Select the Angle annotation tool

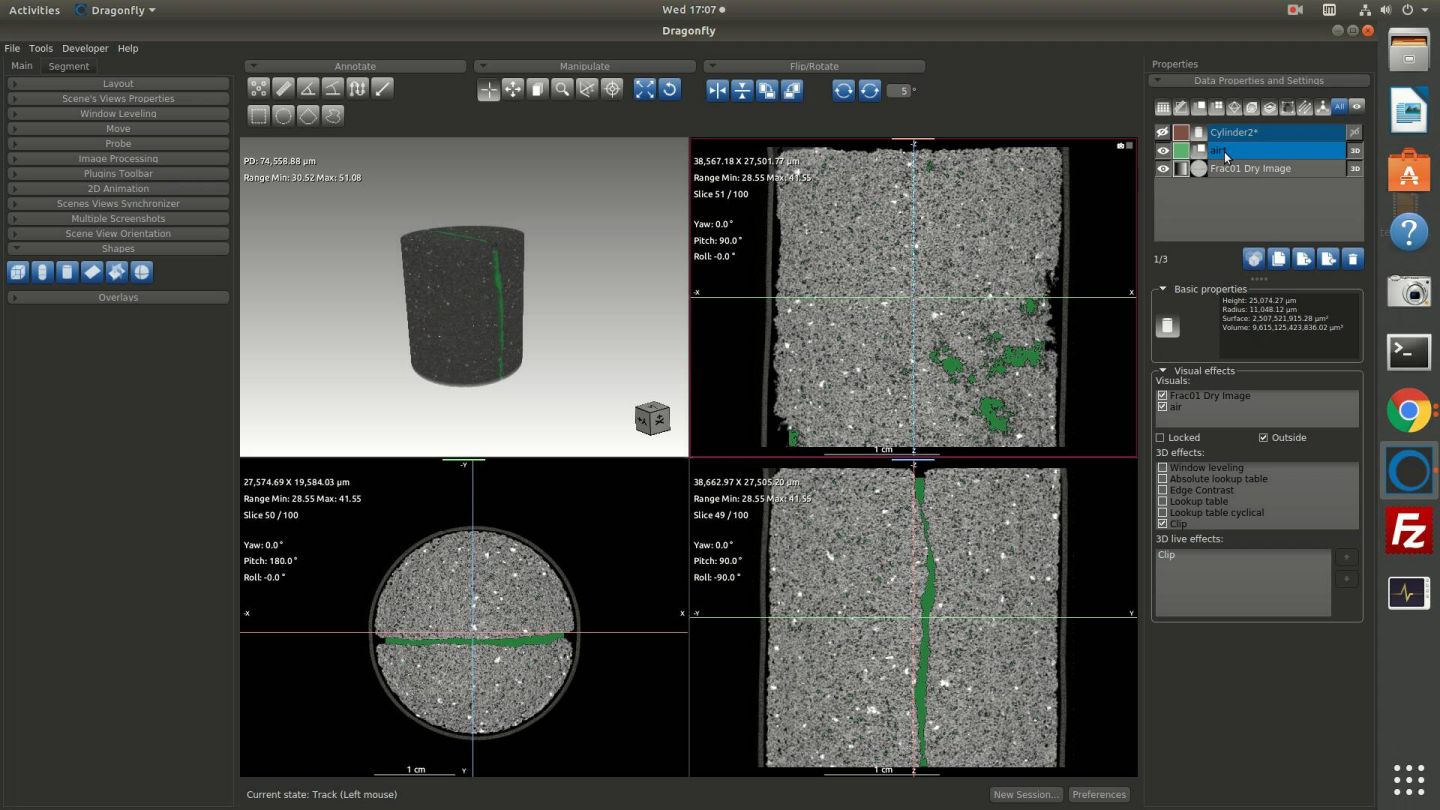pyautogui.click(x=309, y=89)
